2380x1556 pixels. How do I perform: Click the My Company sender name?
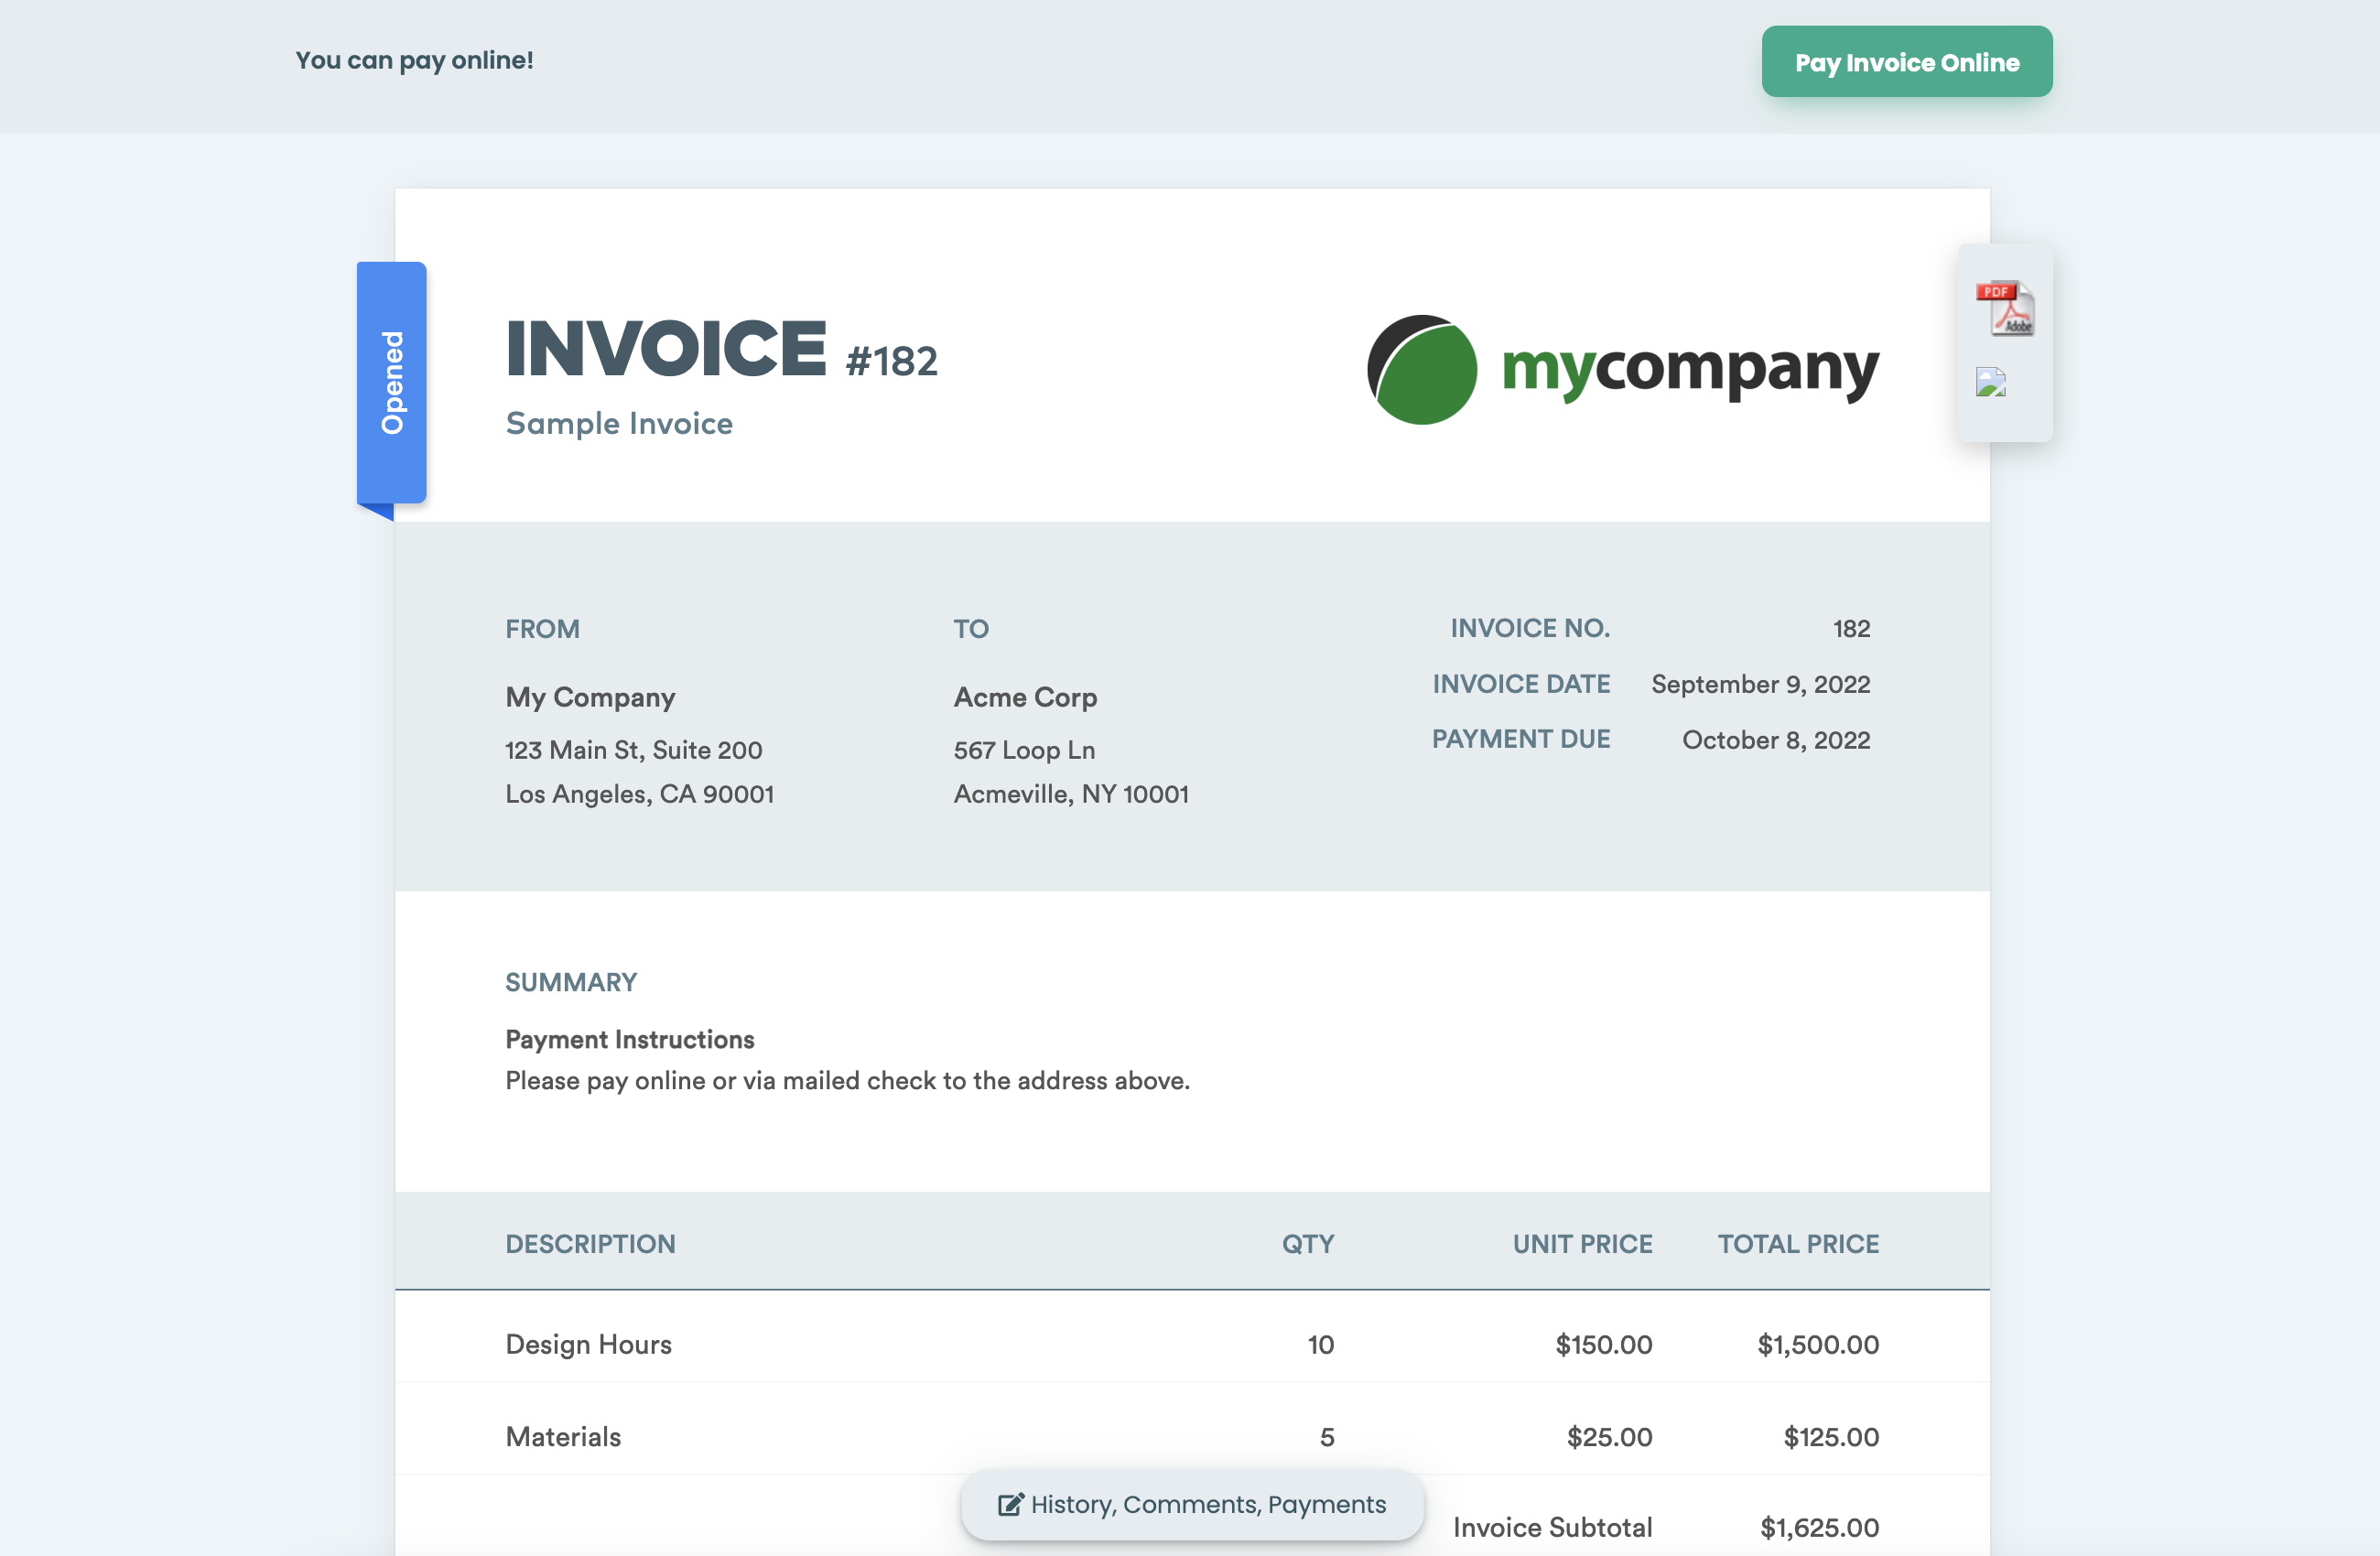590,697
